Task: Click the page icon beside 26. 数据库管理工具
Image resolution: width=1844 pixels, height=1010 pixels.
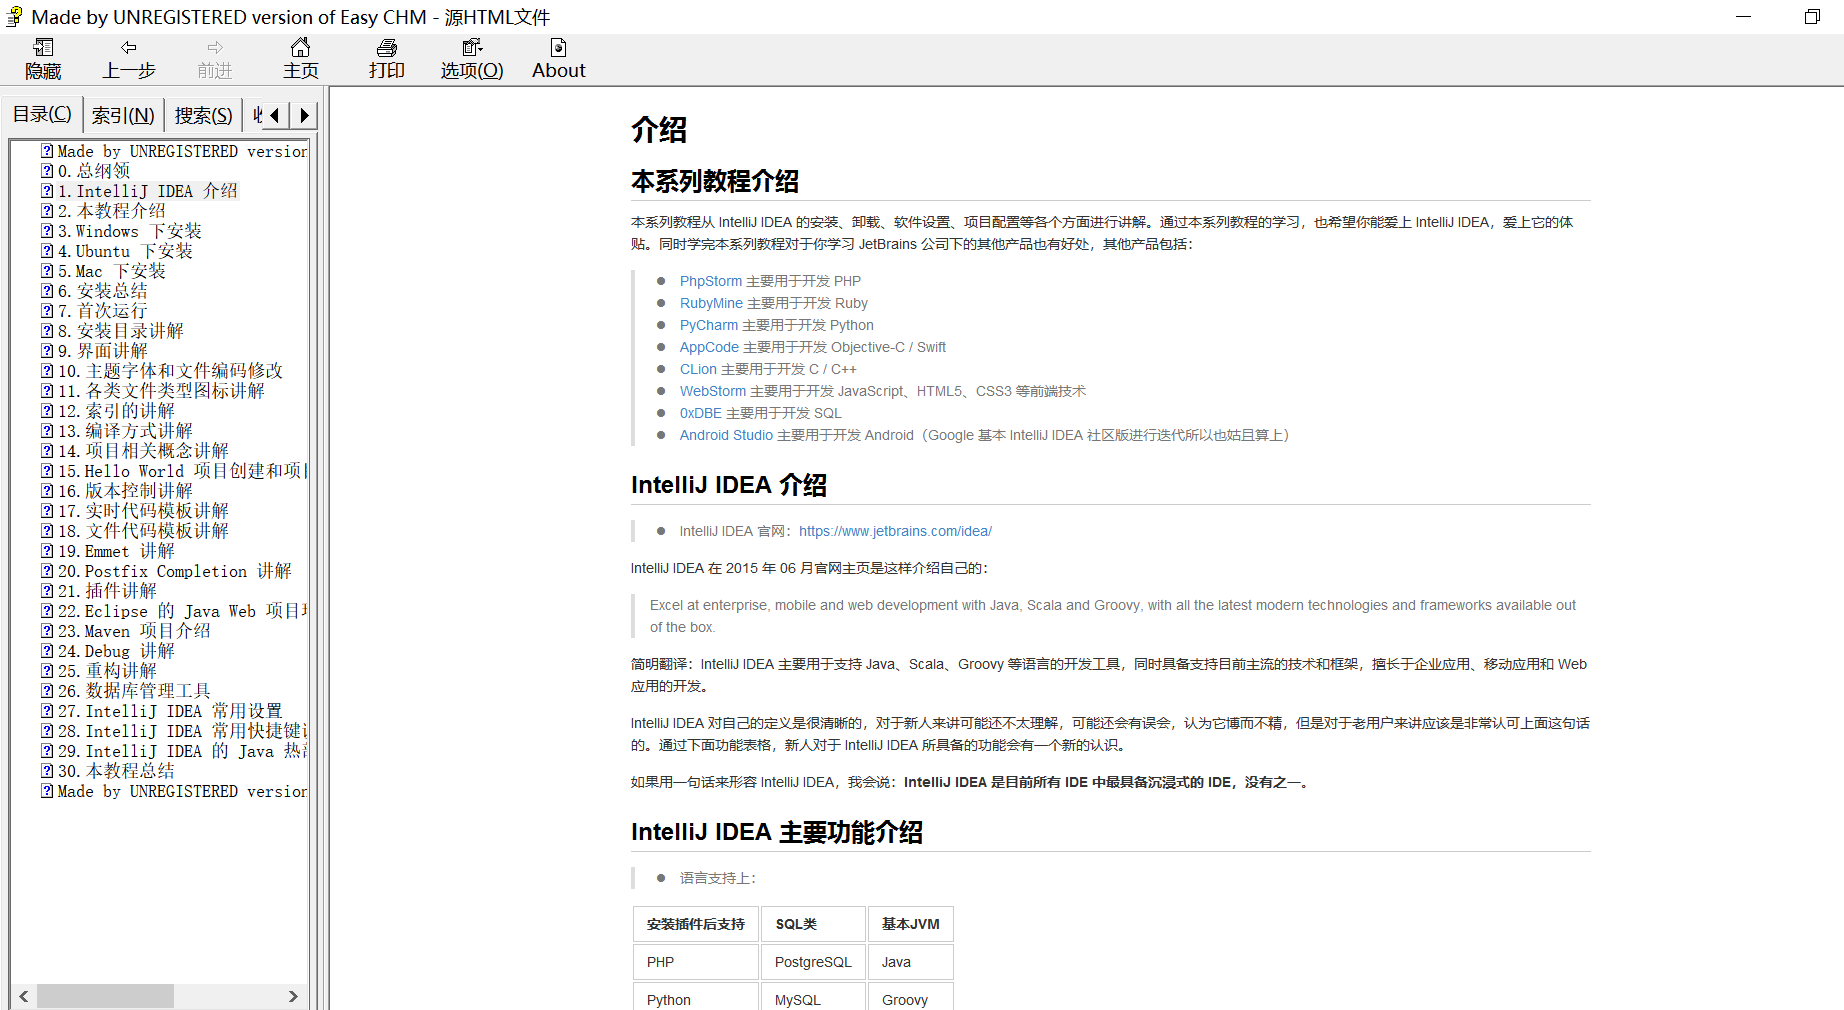Action: tap(47, 691)
